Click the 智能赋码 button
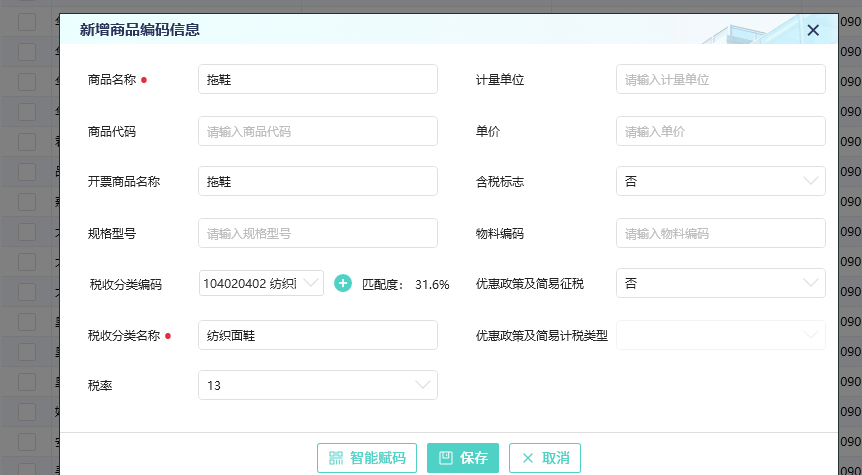 pyautogui.click(x=367, y=458)
